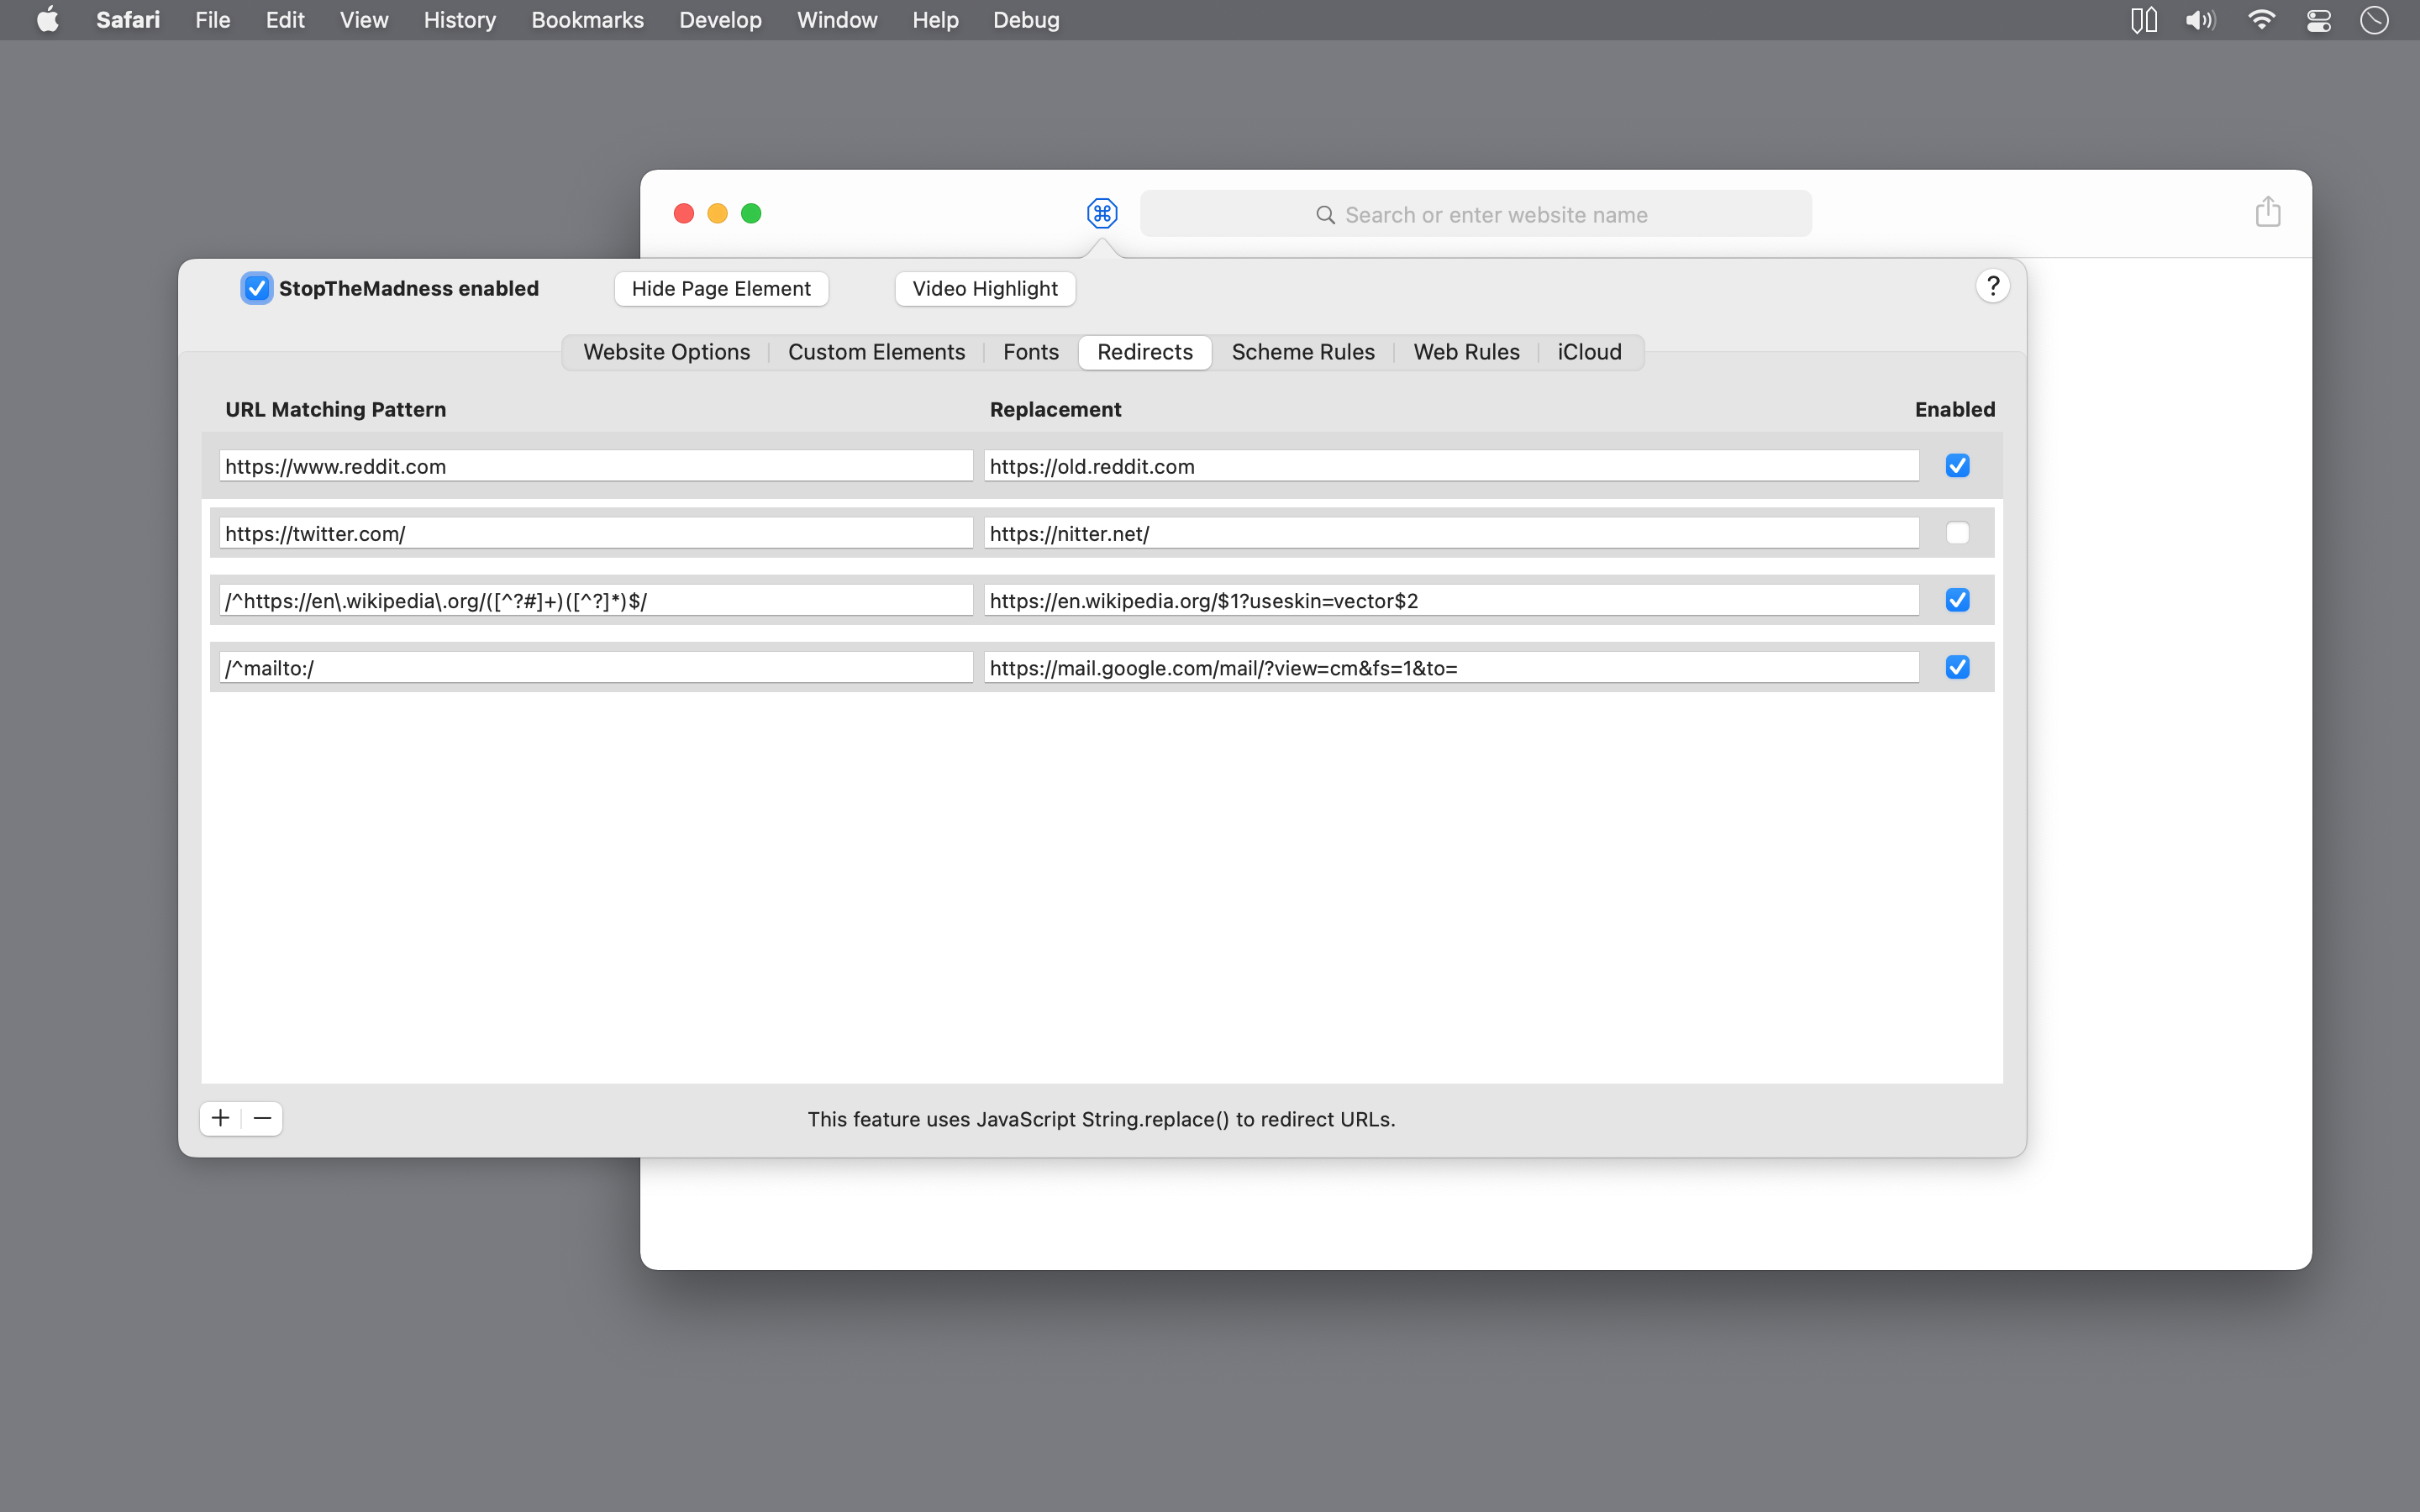Close the Safari window with red button
This screenshot has height=1512, width=2420.
(684, 213)
